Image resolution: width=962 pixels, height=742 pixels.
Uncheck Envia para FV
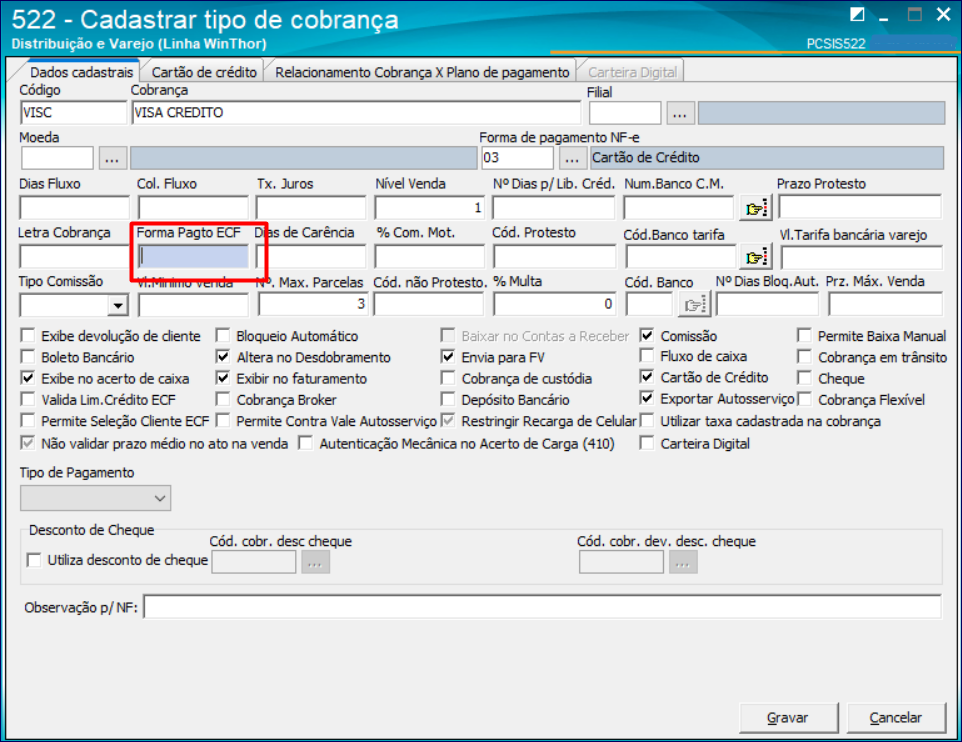(448, 357)
